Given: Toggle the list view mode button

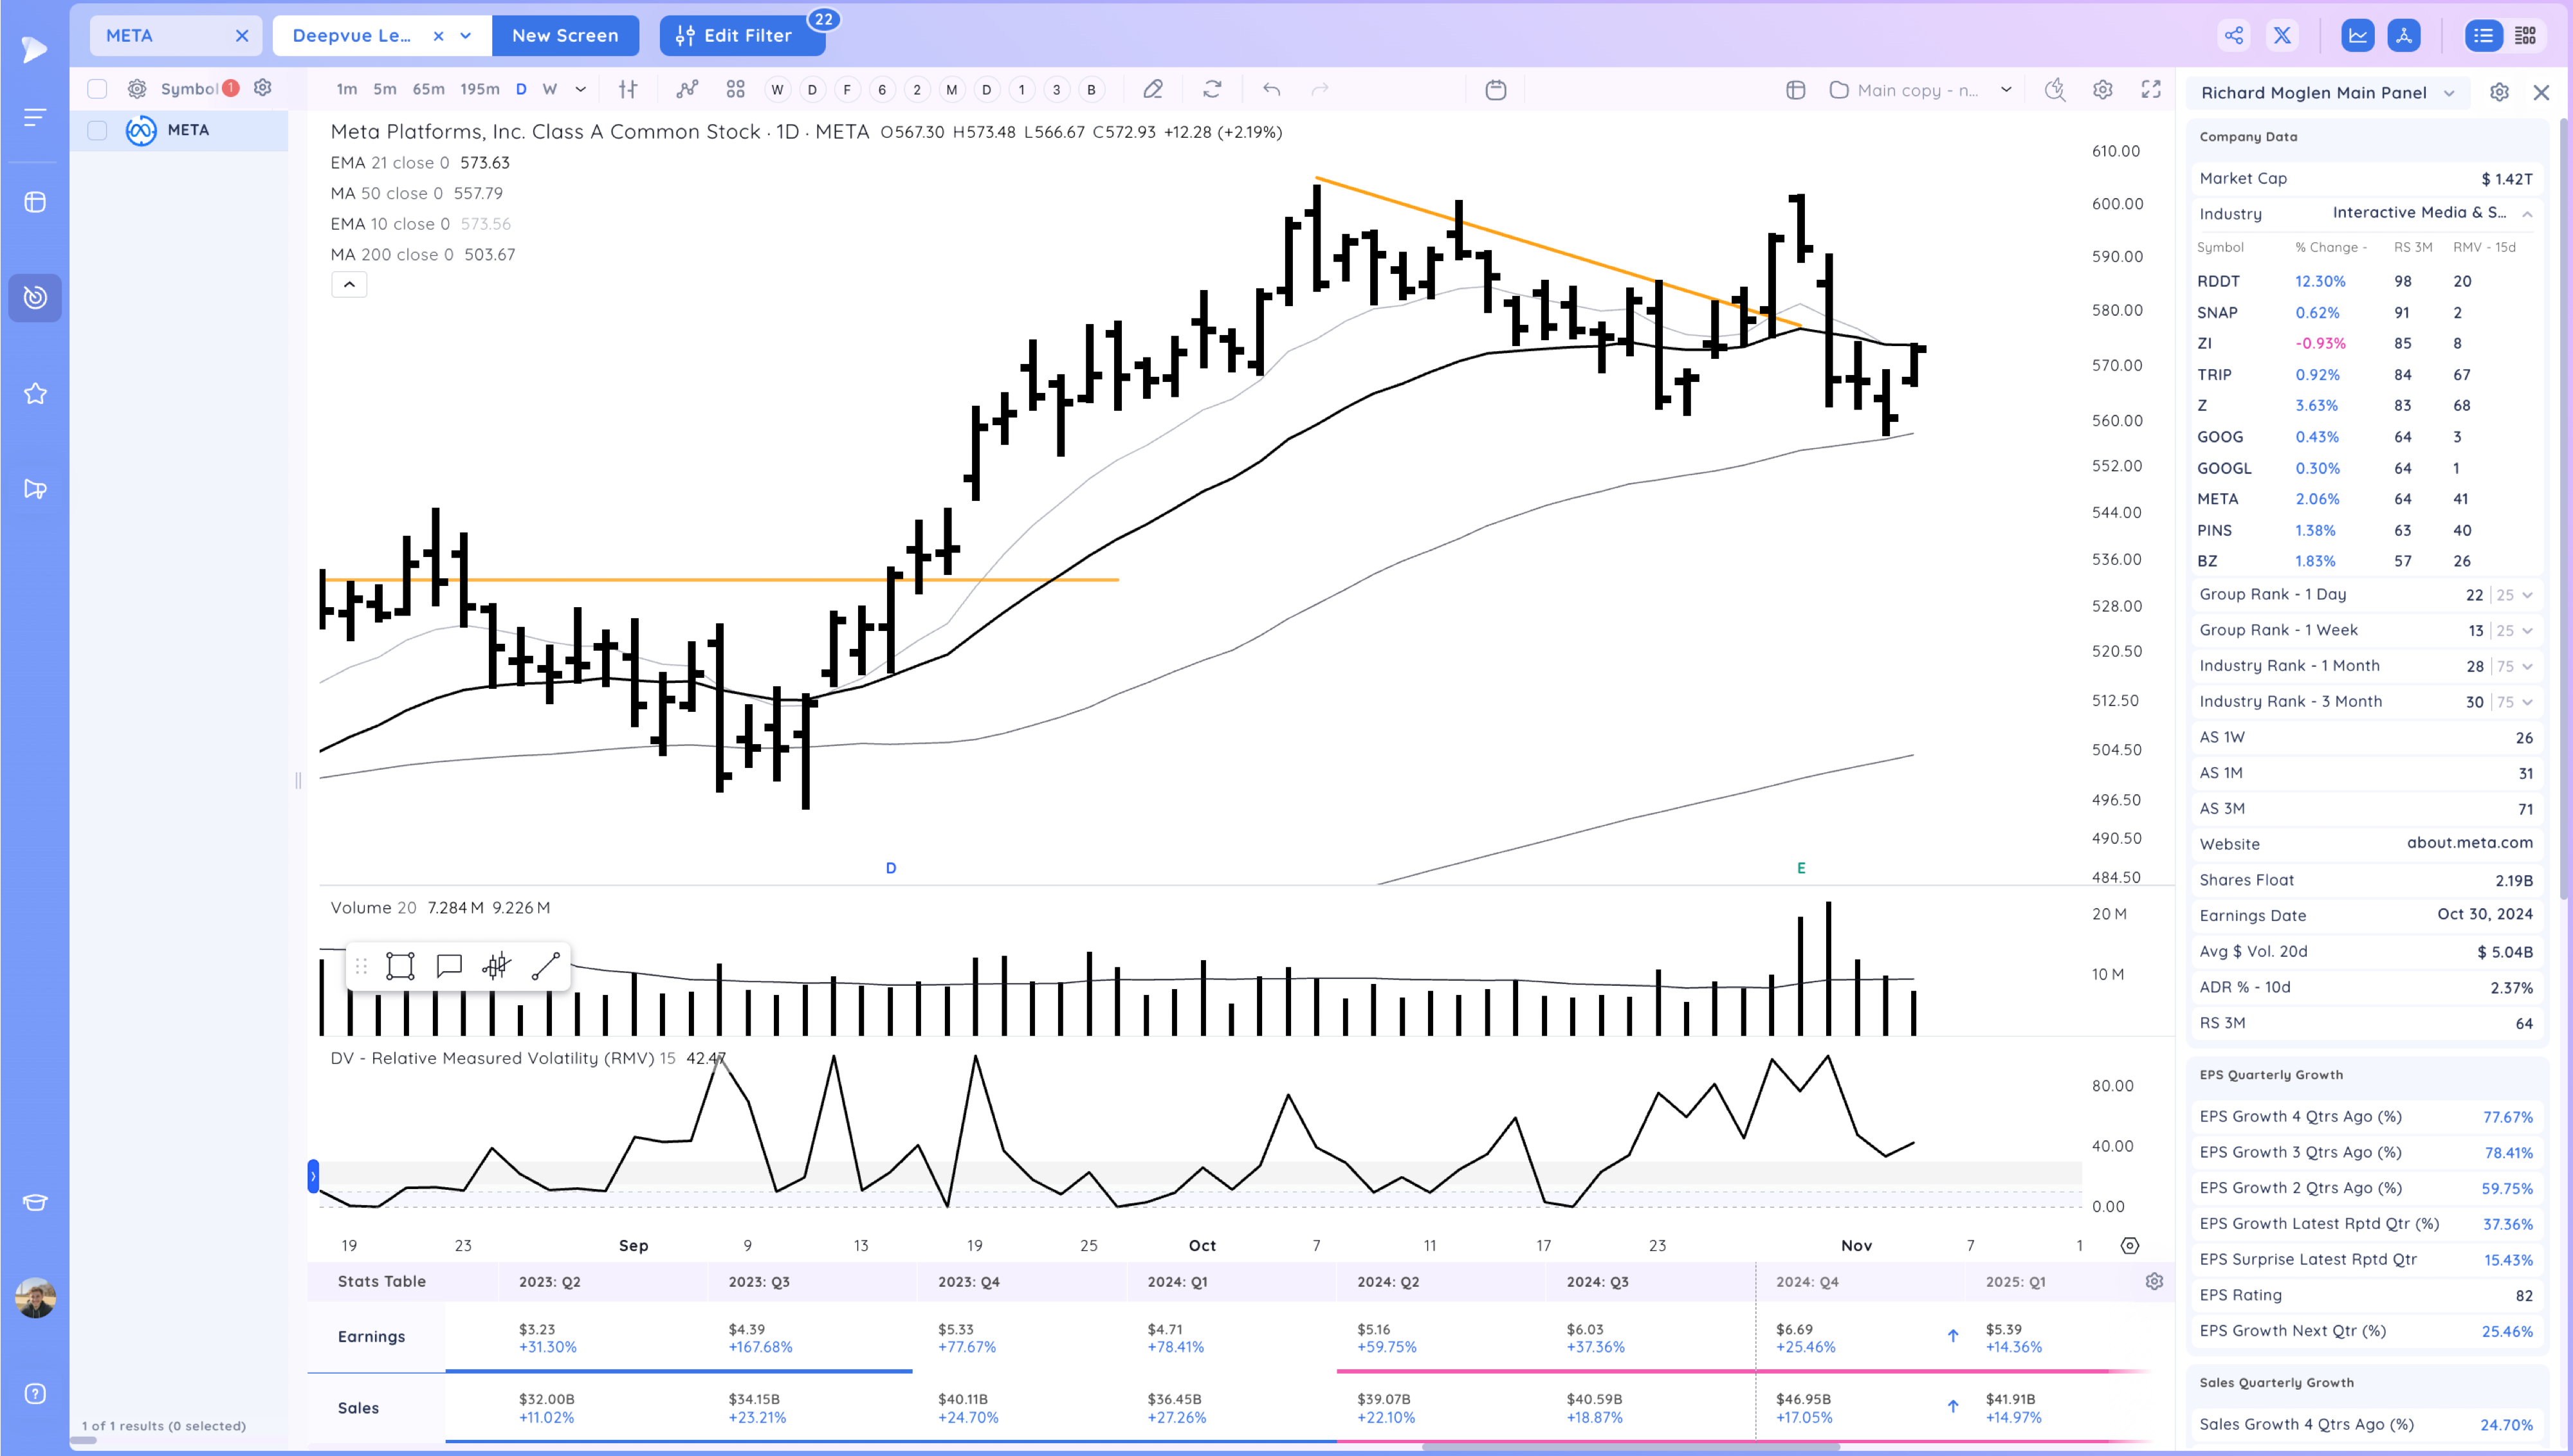Looking at the screenshot, I should coord(2483,36).
